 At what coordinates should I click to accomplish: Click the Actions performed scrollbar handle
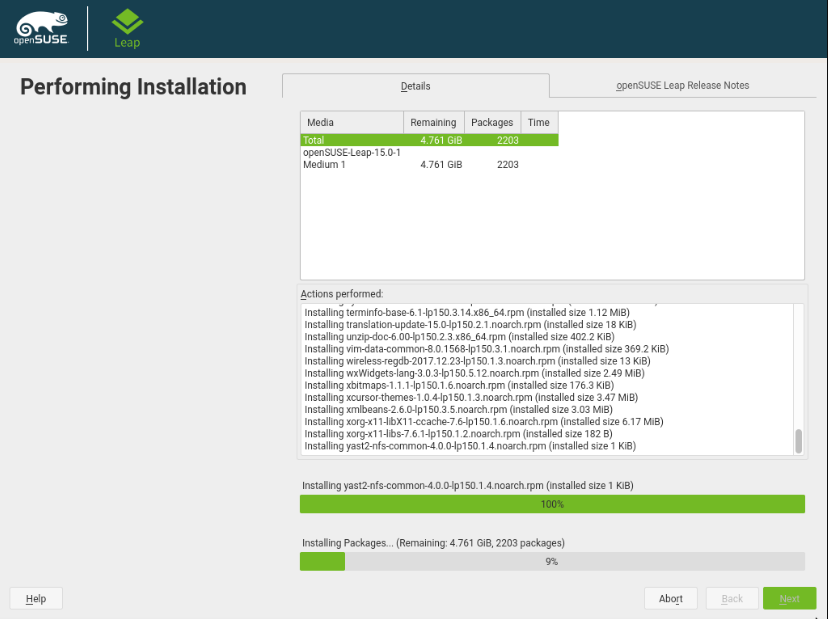click(798, 441)
